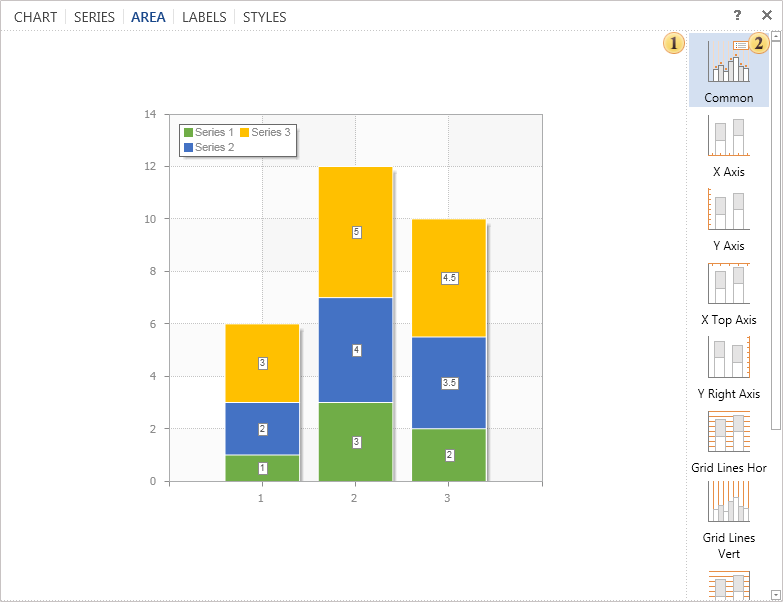Viewport: 783px width, 602px height.
Task: Click the help question mark icon
Action: coord(737,16)
